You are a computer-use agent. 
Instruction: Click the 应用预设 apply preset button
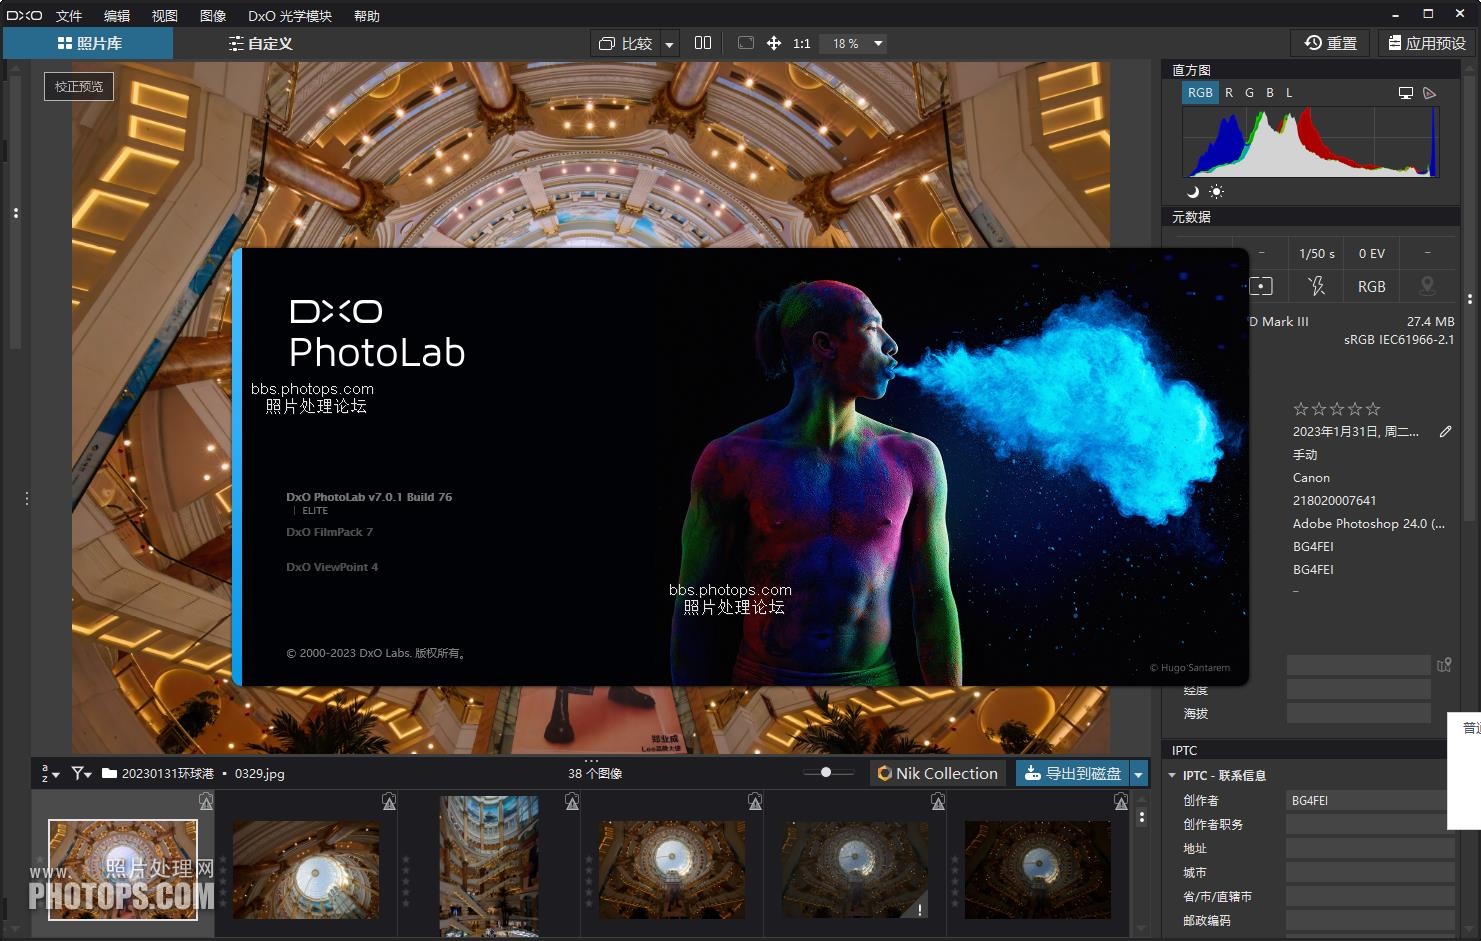(x=1427, y=43)
